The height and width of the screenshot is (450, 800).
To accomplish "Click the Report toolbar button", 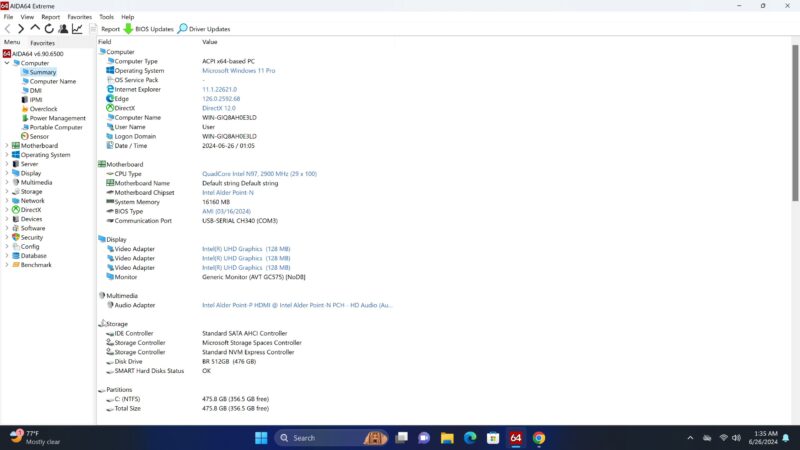I will click(103, 29).
